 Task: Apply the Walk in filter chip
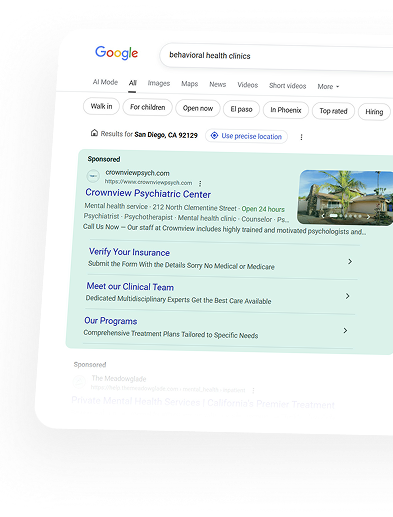coord(101,106)
